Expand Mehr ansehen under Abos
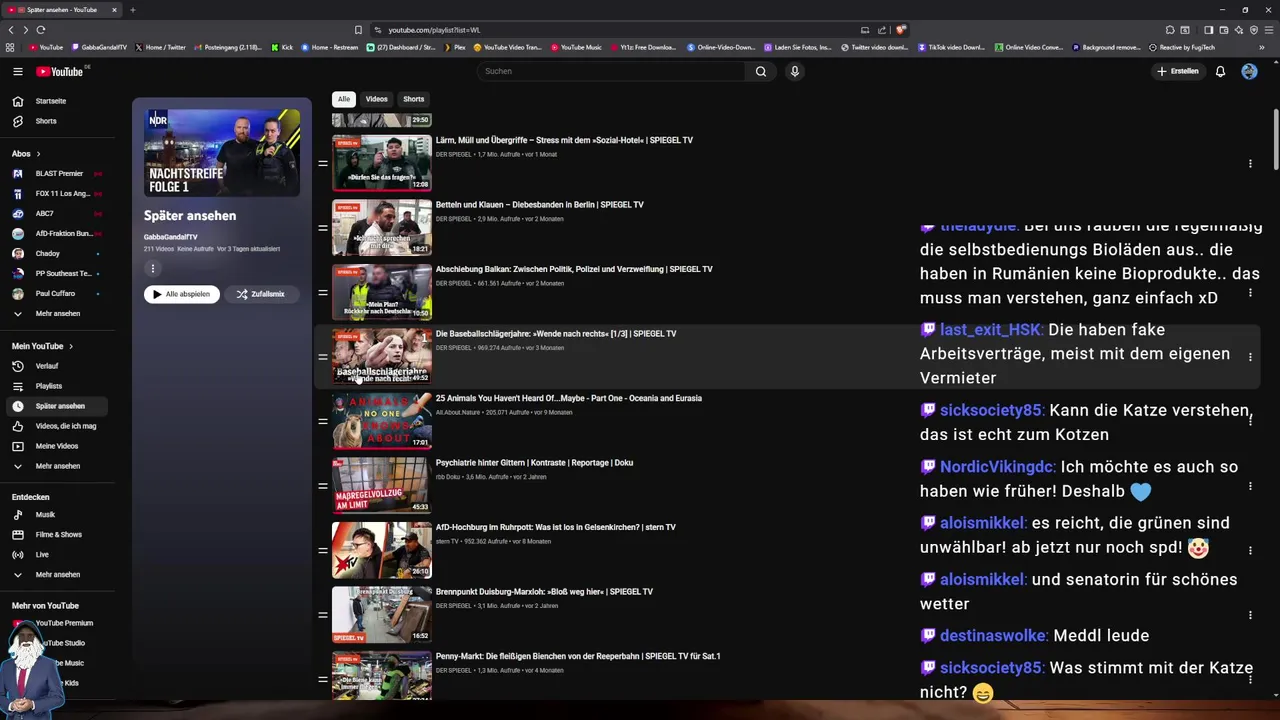Screen dimensions: 1280x720 pos(56,314)
